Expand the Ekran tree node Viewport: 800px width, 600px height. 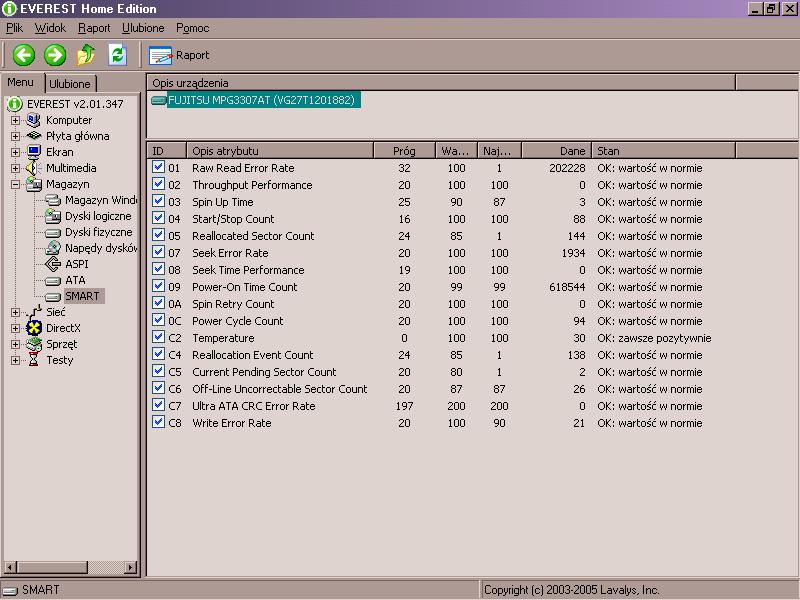click(15, 153)
